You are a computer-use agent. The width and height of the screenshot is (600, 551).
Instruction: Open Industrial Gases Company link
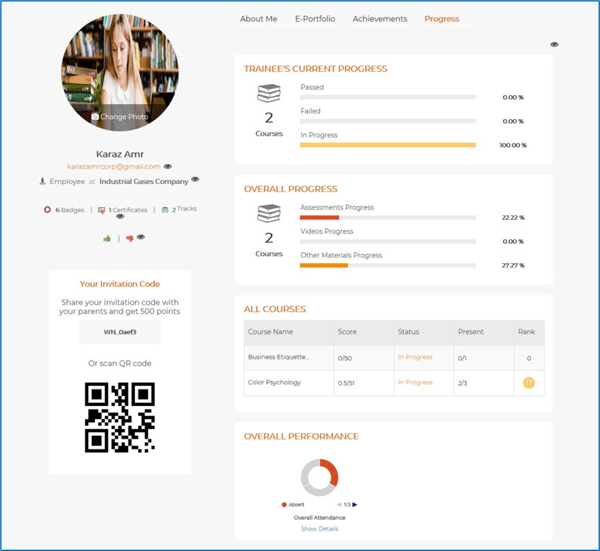pos(144,181)
